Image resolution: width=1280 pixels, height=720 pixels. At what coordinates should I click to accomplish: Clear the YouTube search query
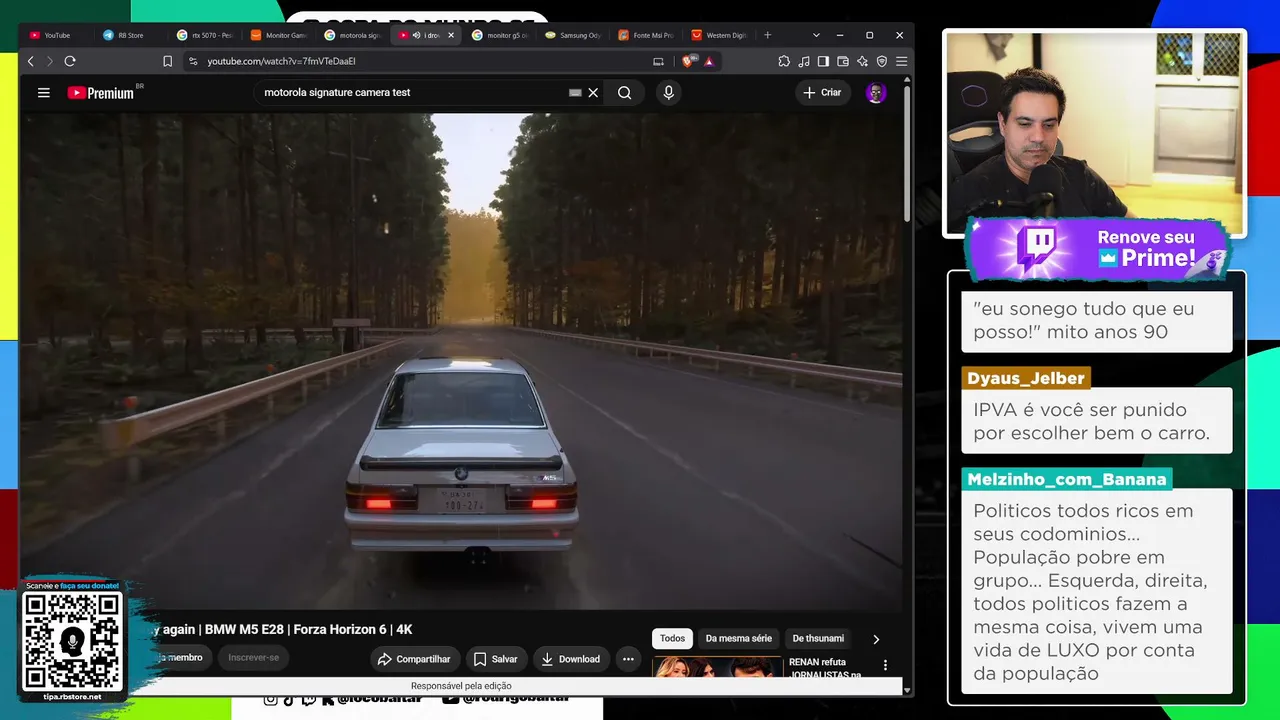[x=593, y=93]
